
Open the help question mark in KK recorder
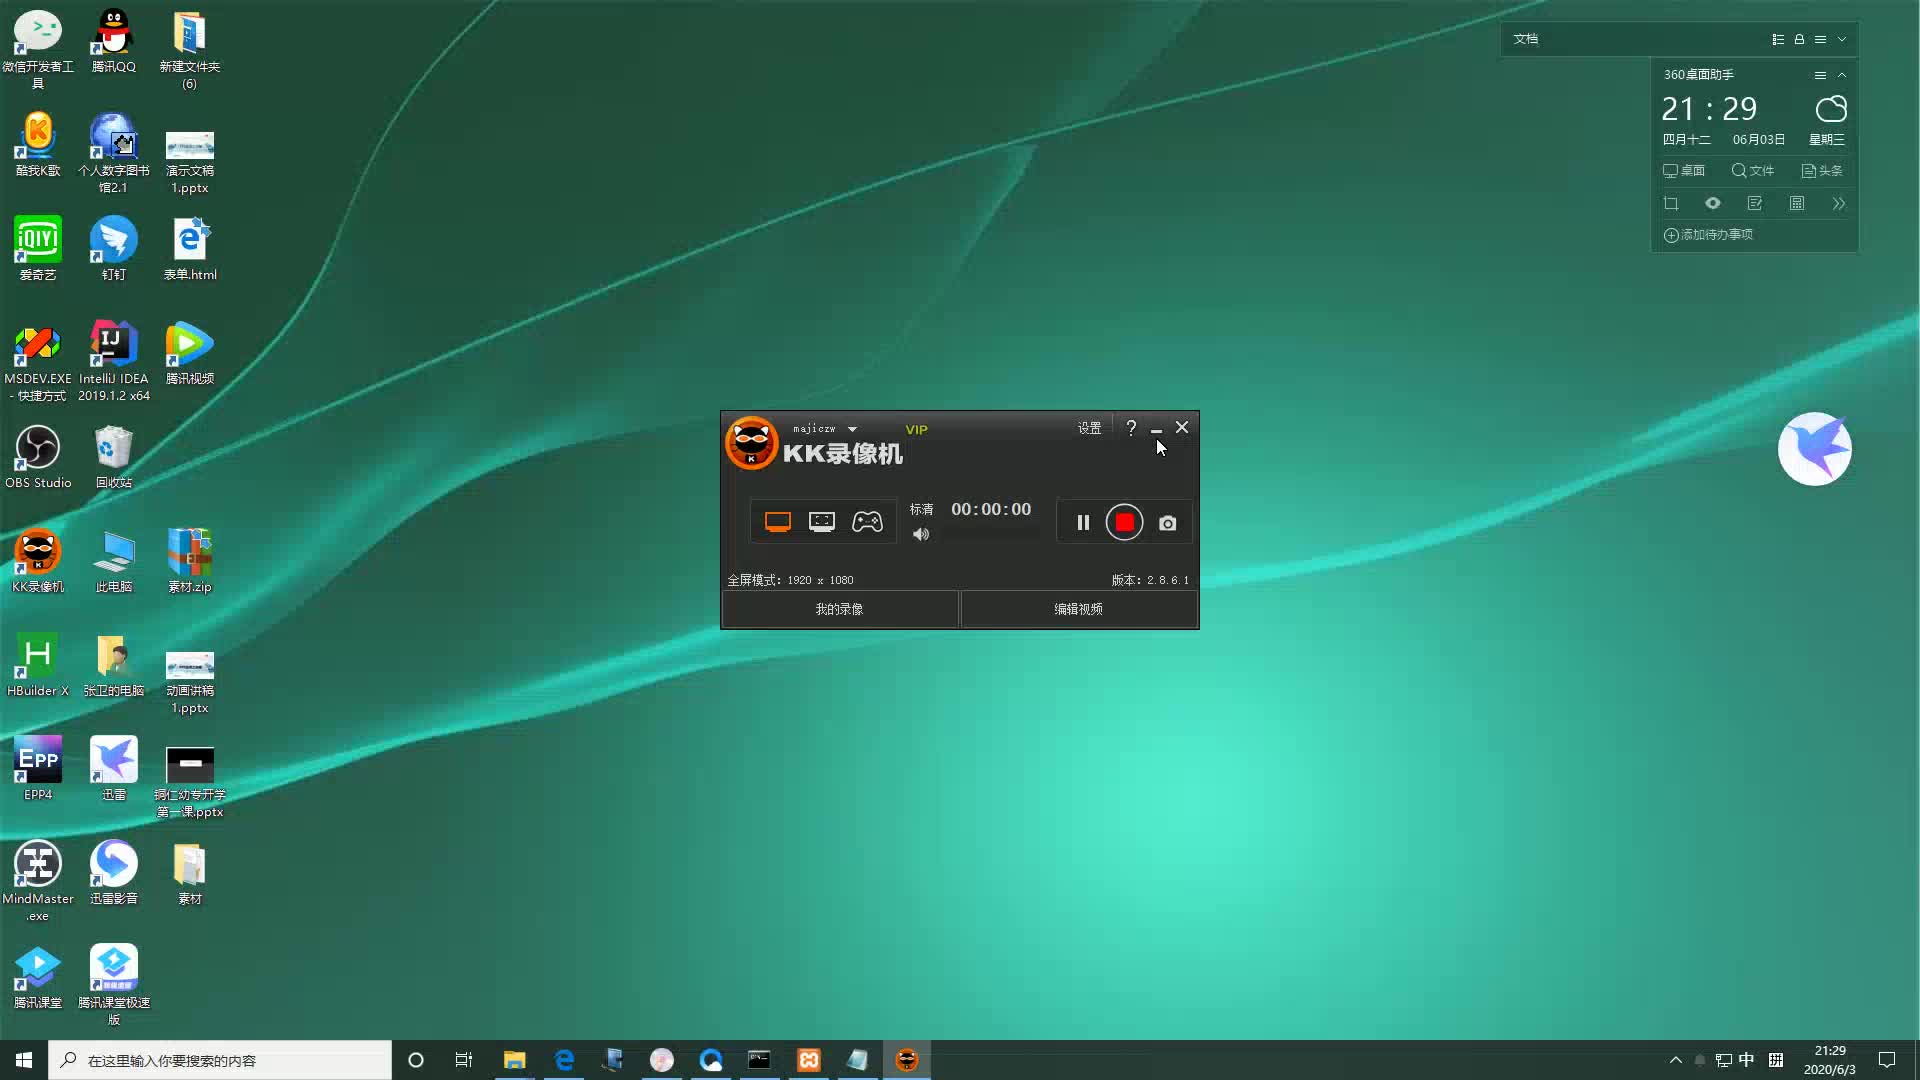point(1131,428)
